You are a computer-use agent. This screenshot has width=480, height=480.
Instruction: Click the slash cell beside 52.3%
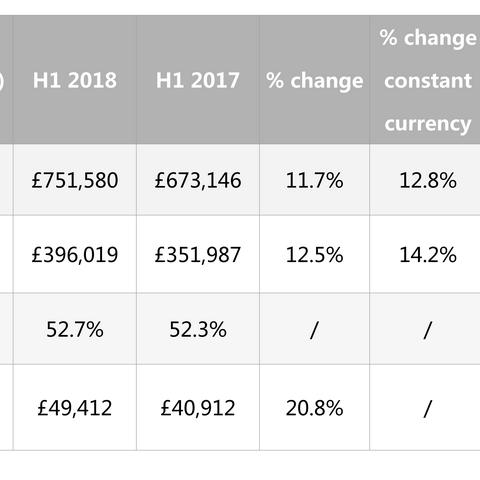click(x=314, y=329)
